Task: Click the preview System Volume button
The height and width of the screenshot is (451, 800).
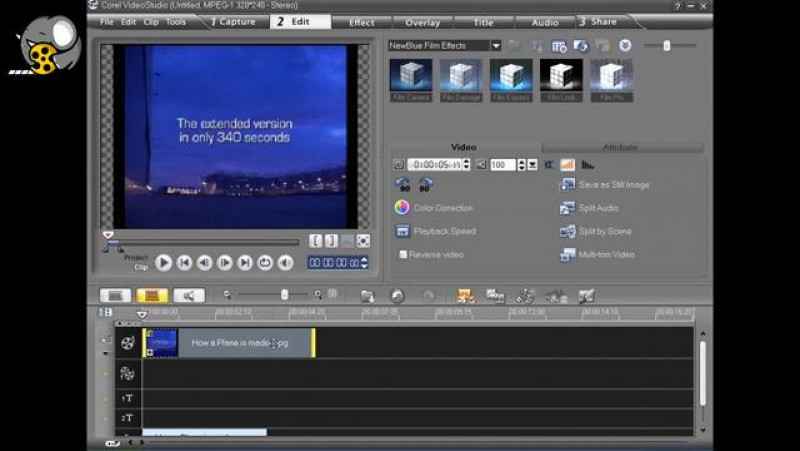Action: pos(285,262)
